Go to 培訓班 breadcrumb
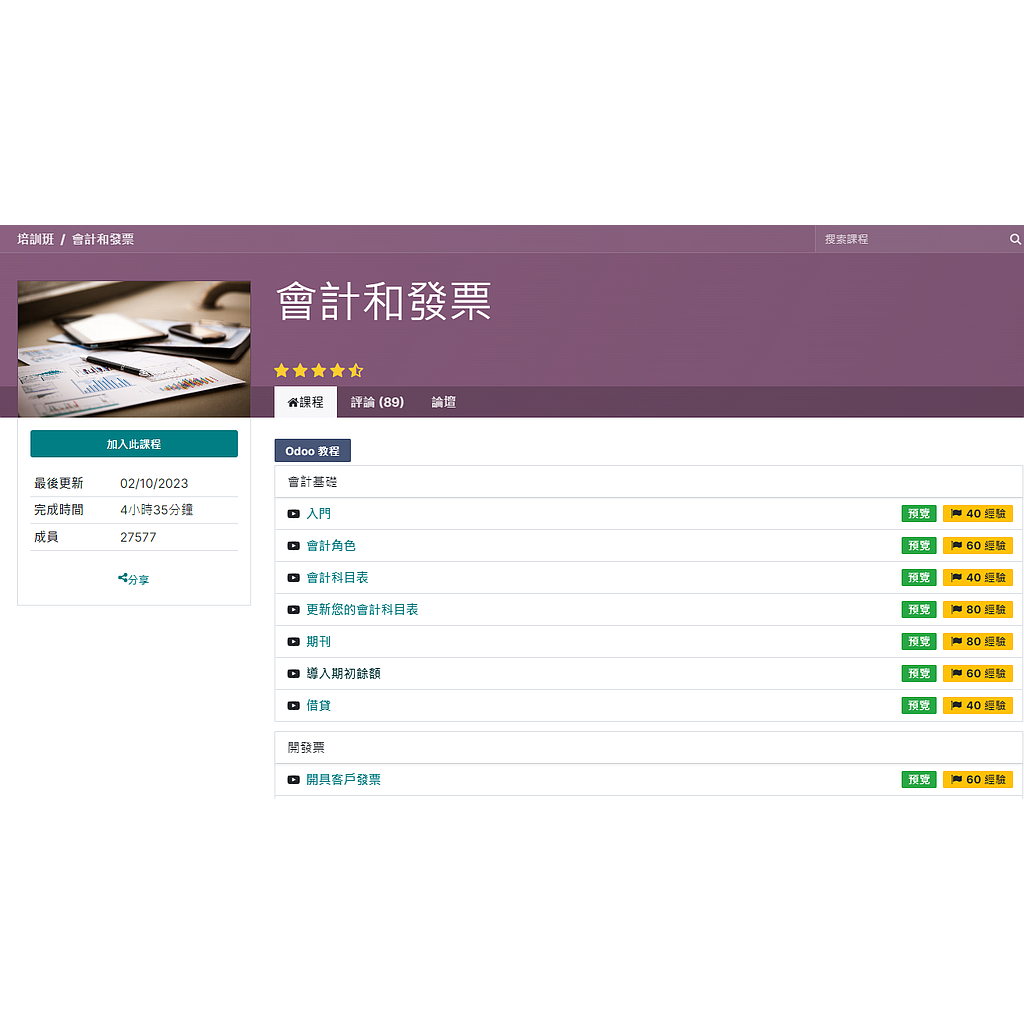 pos(35,240)
